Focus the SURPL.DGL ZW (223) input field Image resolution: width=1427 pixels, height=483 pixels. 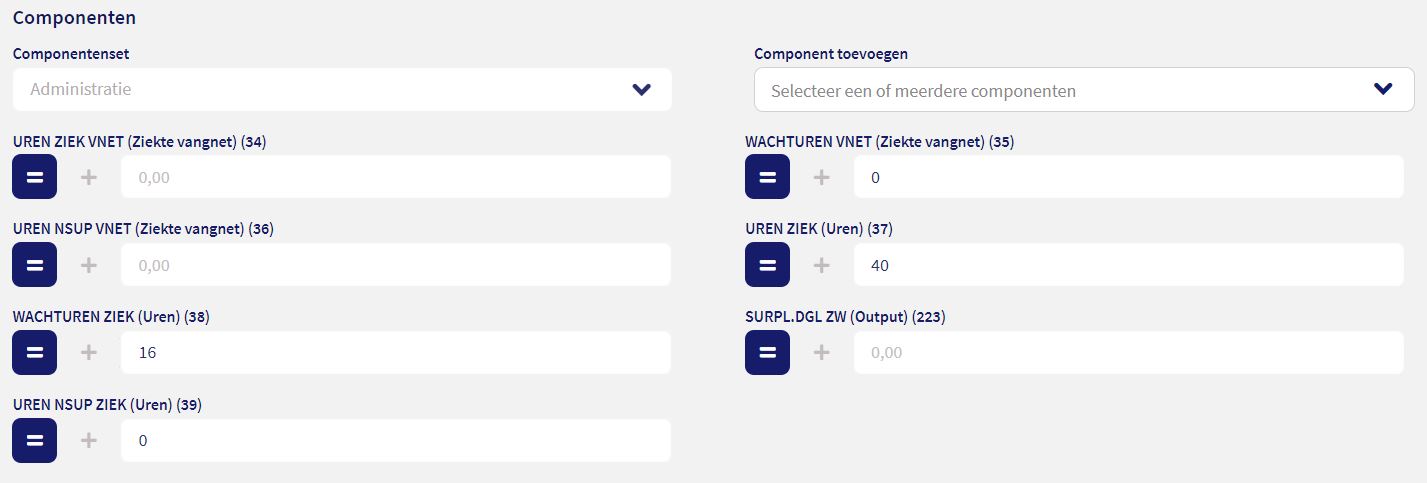coord(1128,352)
